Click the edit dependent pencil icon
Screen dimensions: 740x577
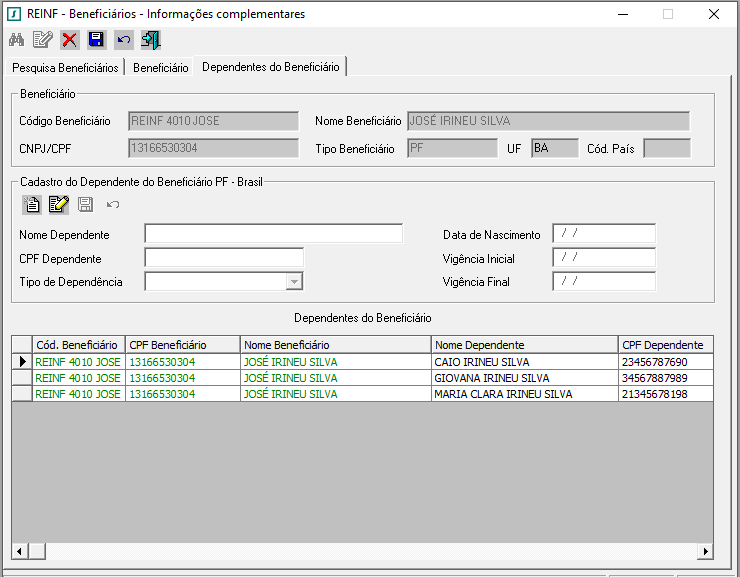coord(59,205)
